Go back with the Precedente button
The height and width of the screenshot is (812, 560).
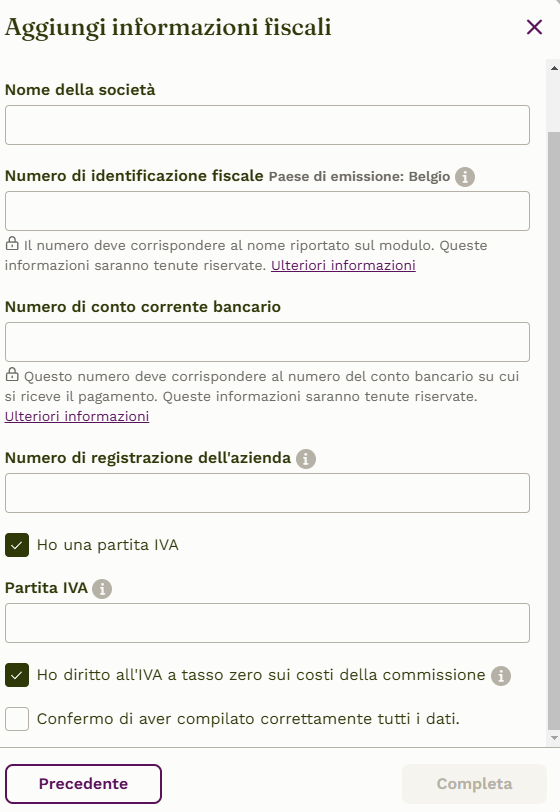point(83,784)
